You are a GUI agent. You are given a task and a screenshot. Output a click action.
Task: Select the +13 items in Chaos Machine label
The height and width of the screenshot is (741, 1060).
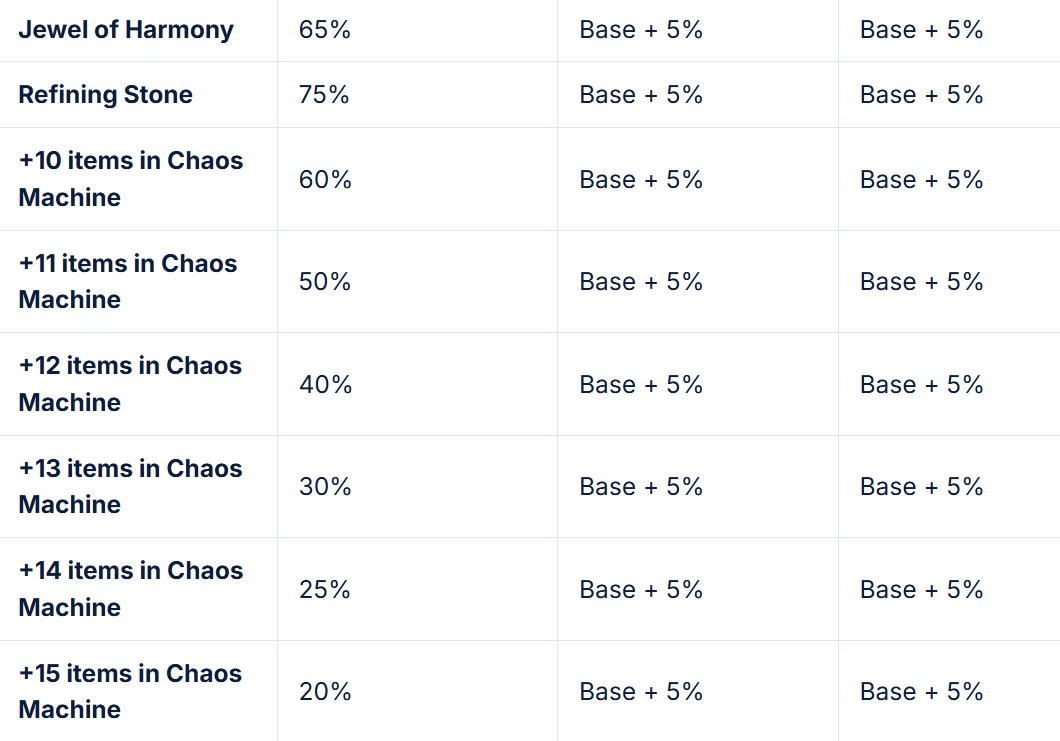[130, 486]
